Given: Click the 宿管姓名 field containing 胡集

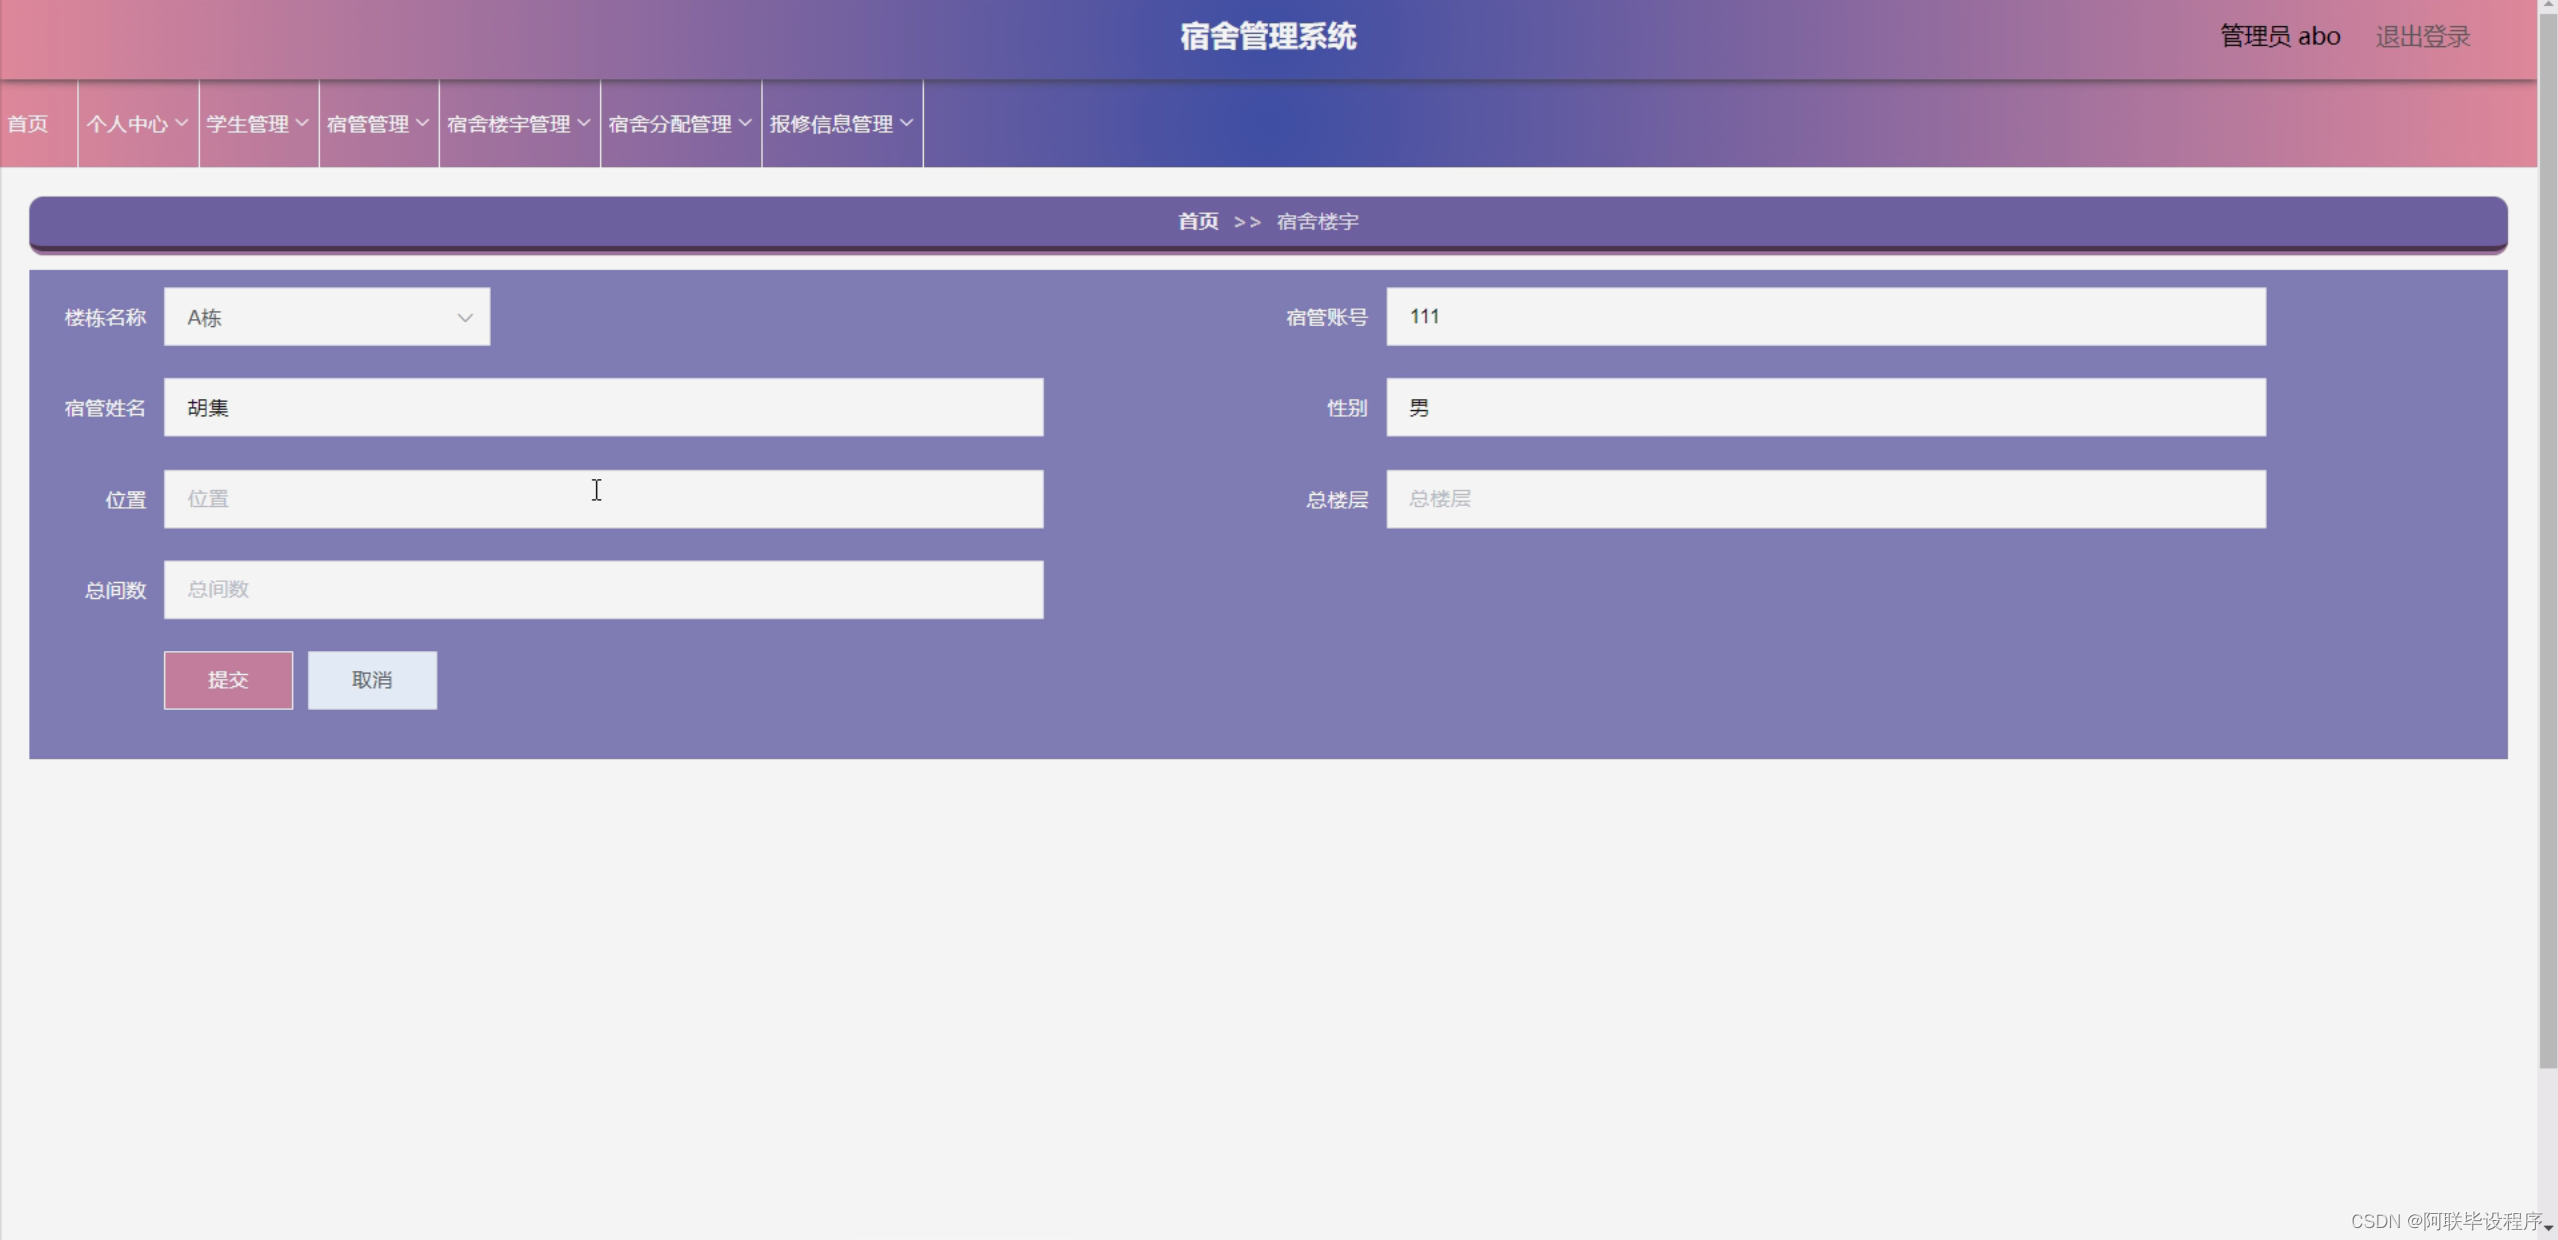Looking at the screenshot, I should pyautogui.click(x=603, y=408).
